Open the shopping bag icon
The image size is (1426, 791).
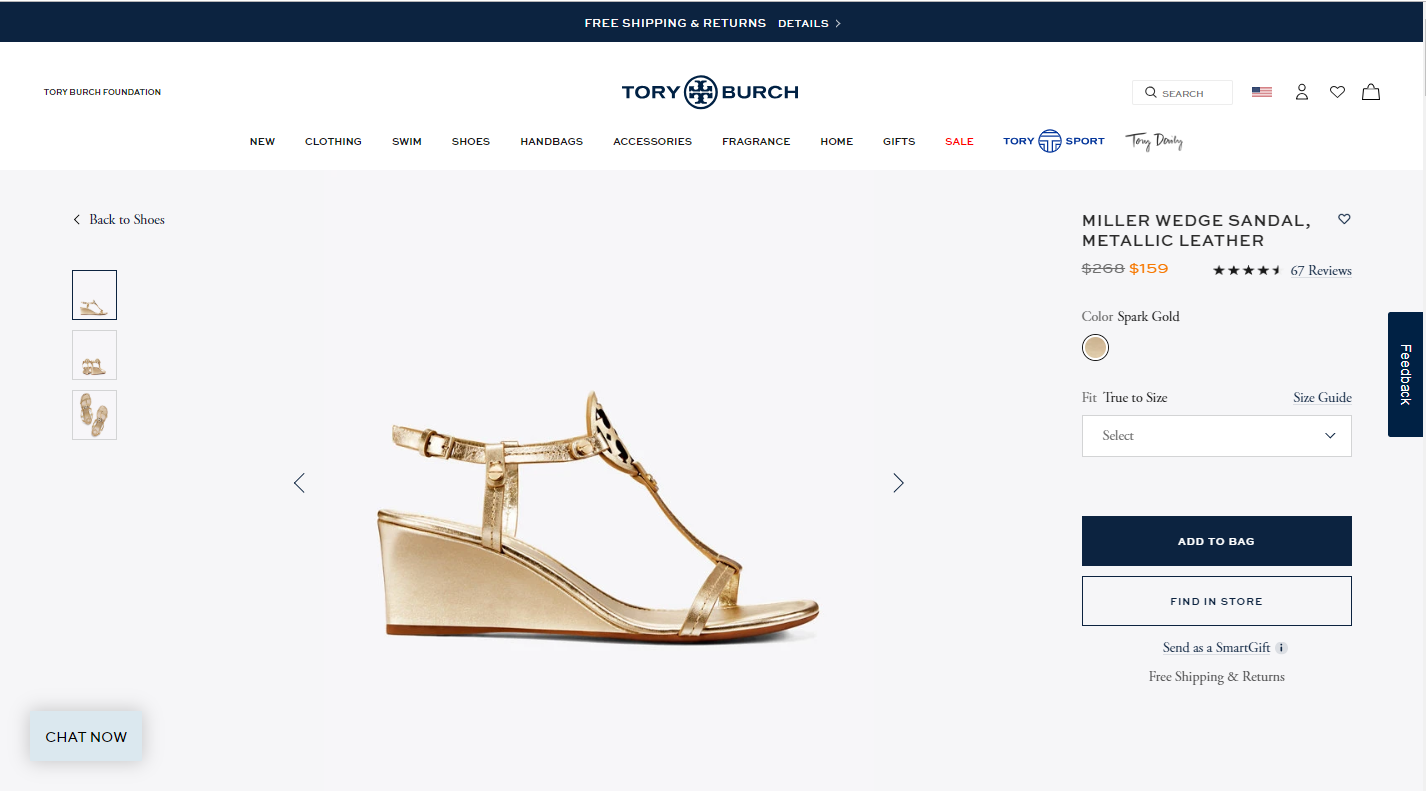point(1371,92)
